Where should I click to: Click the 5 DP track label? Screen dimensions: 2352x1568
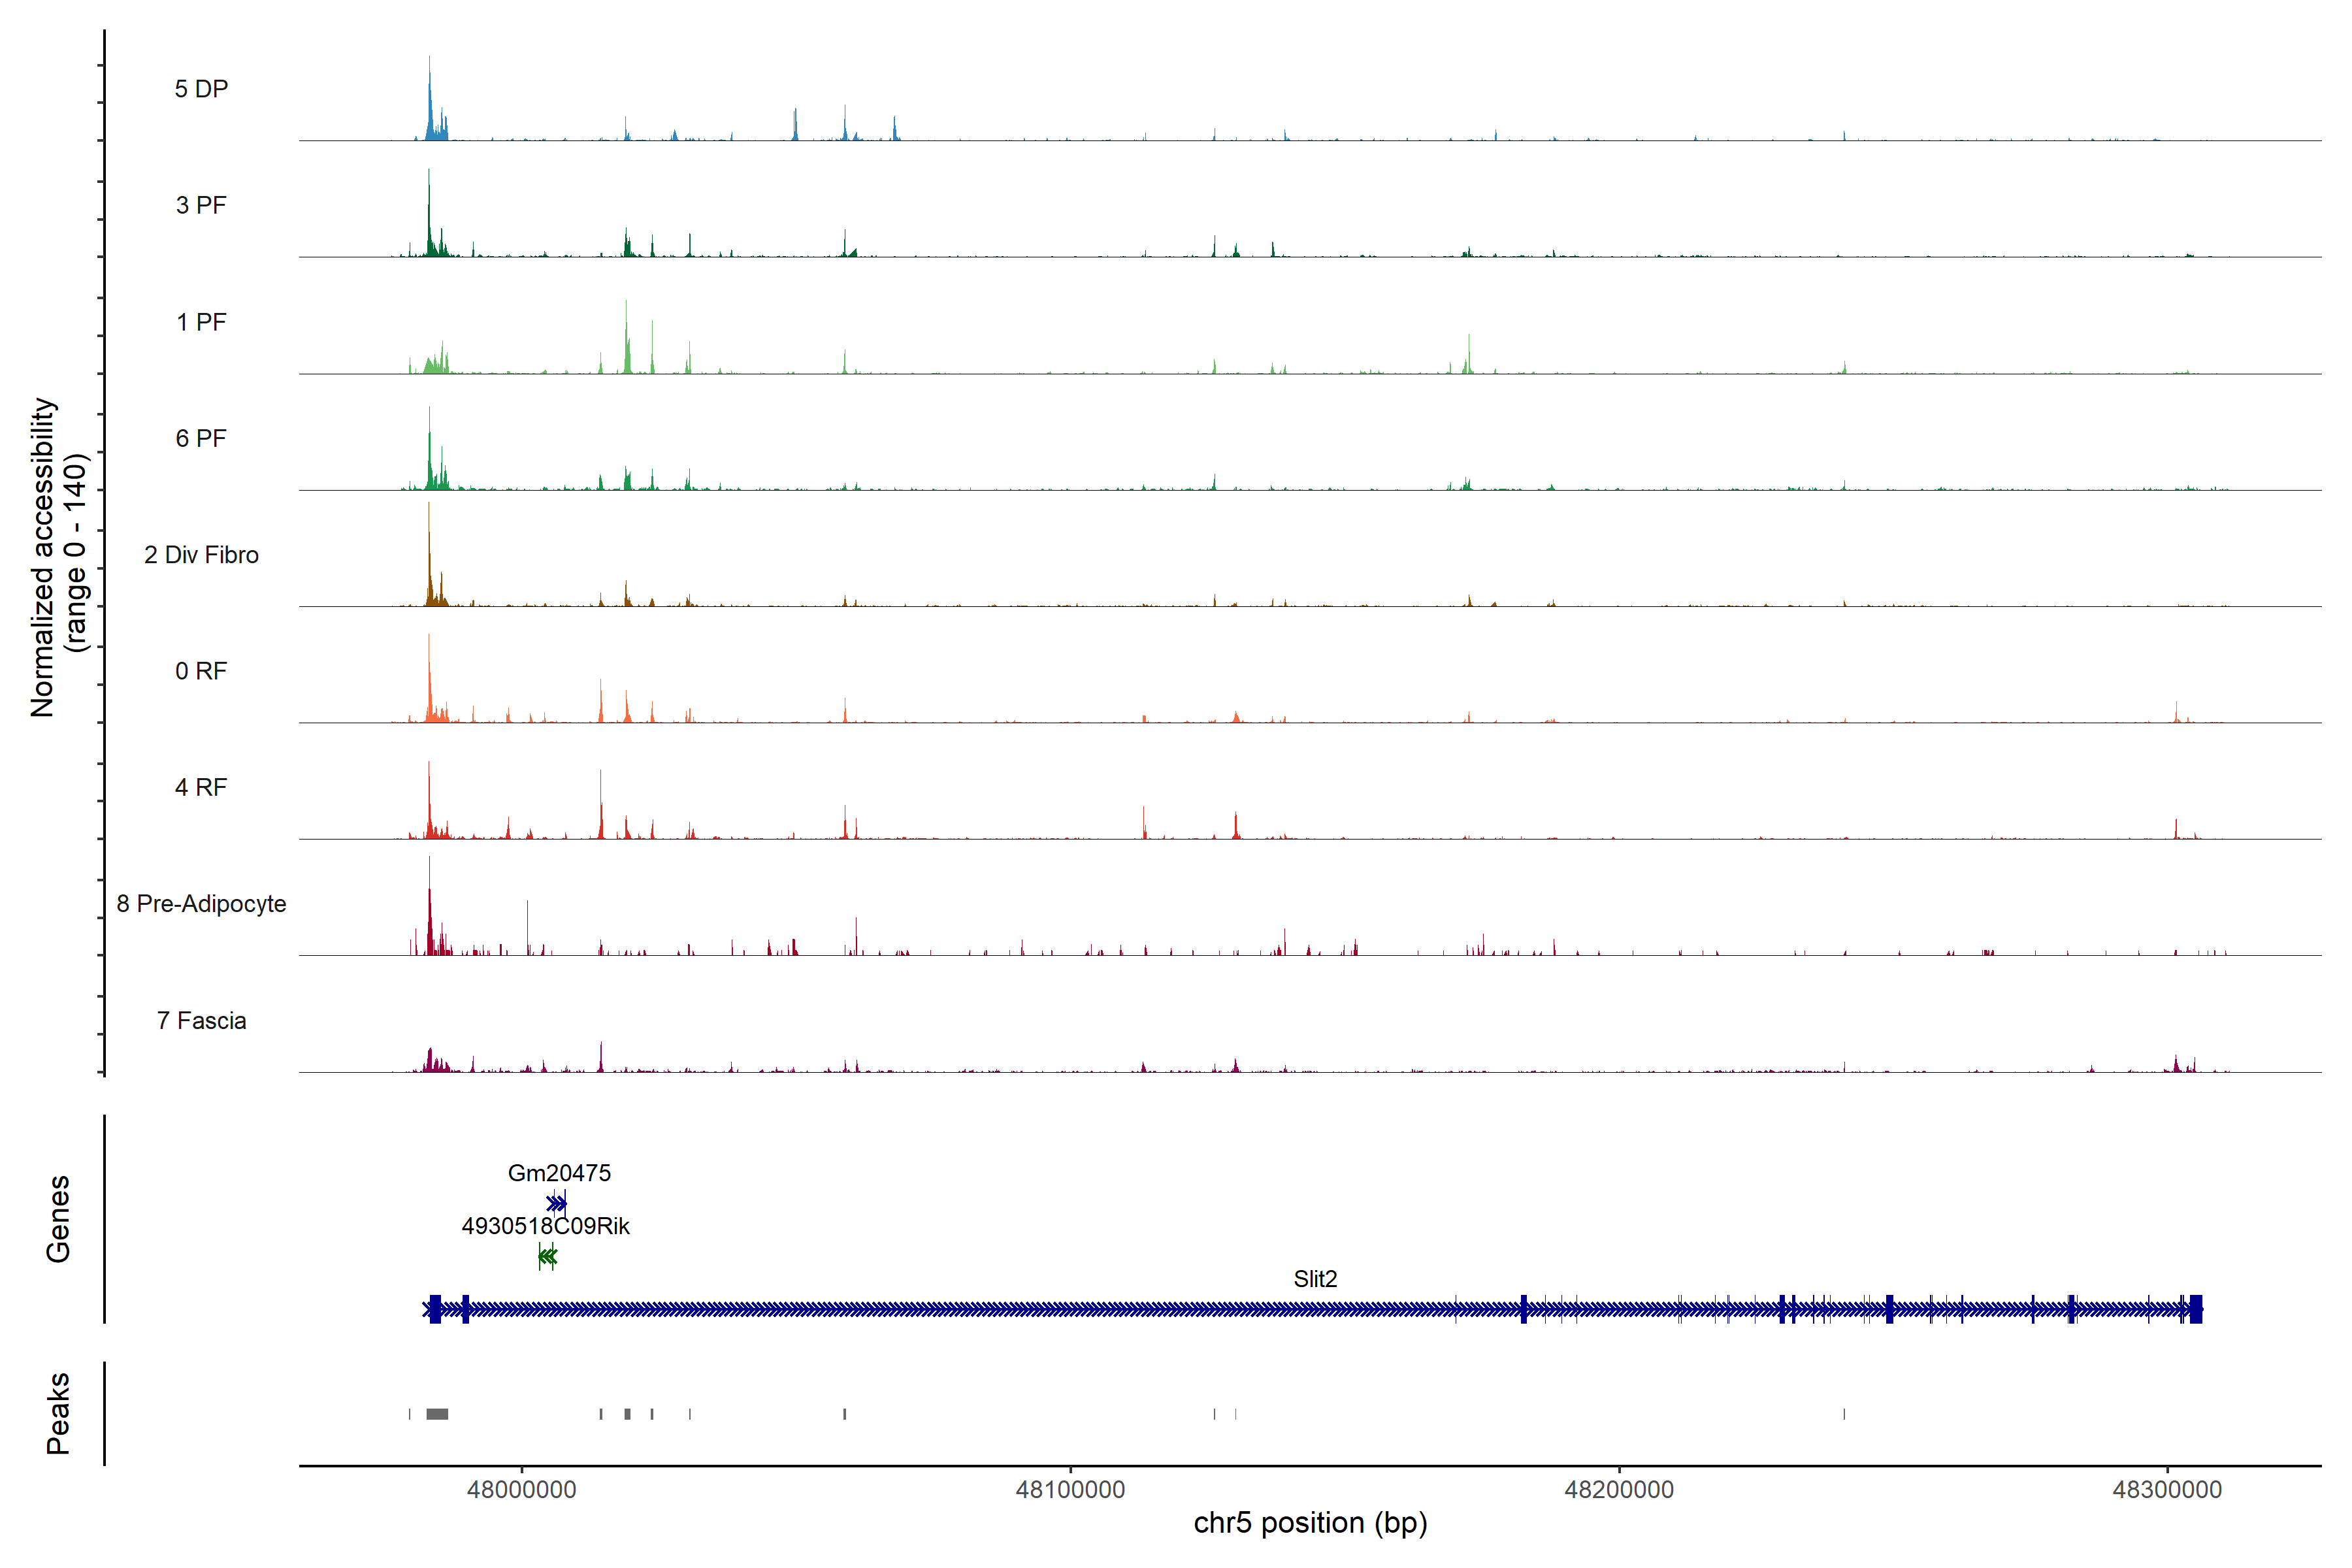tap(201, 89)
